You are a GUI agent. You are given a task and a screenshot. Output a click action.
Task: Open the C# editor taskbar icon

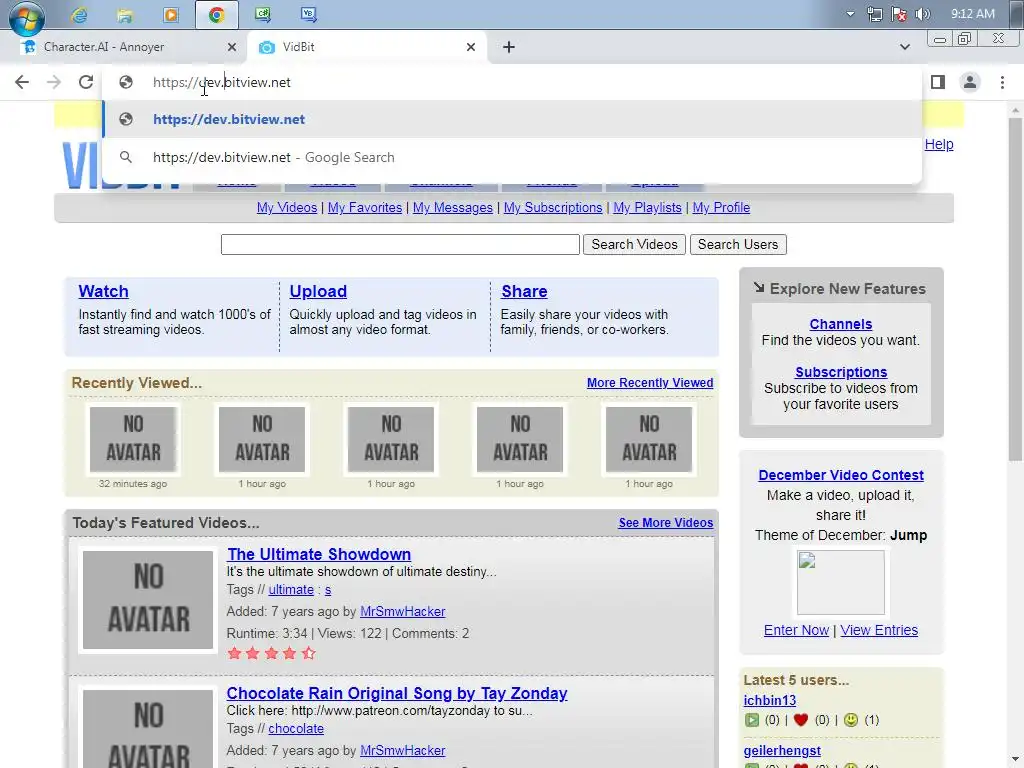pyautogui.click(x=263, y=14)
